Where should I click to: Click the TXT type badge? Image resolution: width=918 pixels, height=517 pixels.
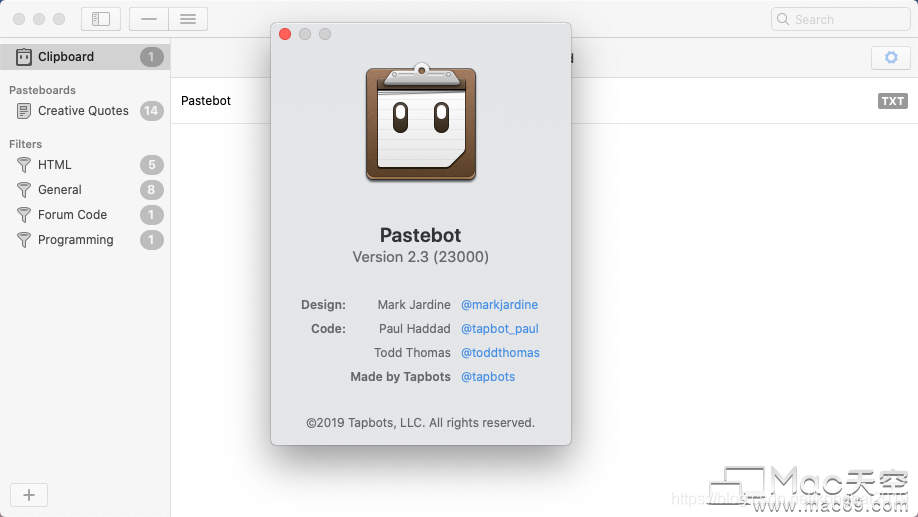[x=893, y=101]
